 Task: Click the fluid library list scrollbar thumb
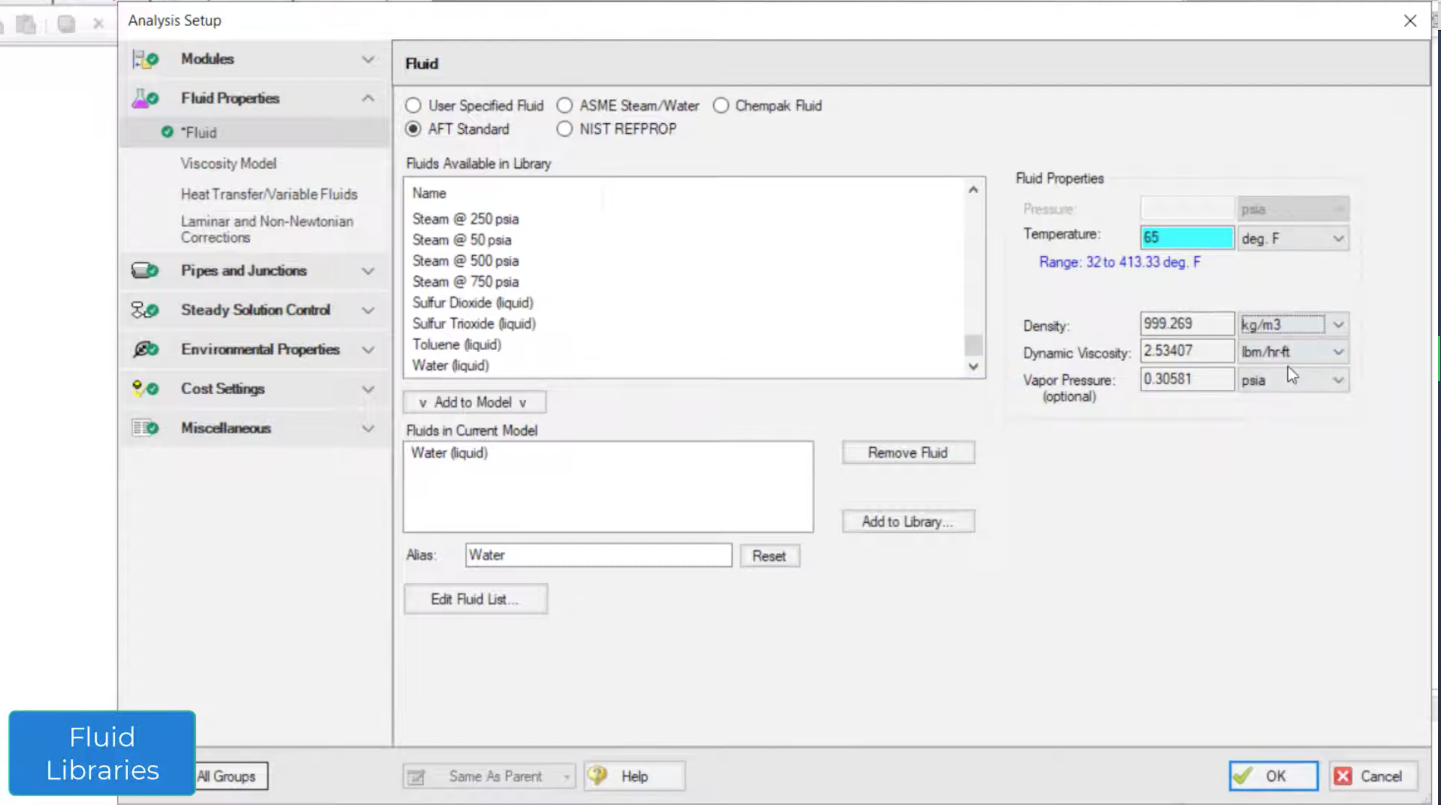click(x=973, y=345)
